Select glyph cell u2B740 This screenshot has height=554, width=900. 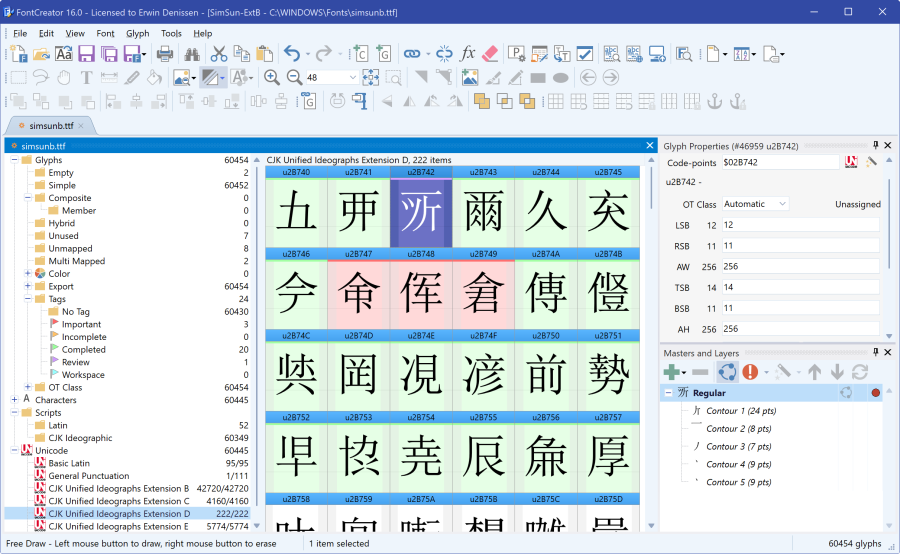pyautogui.click(x=296, y=207)
